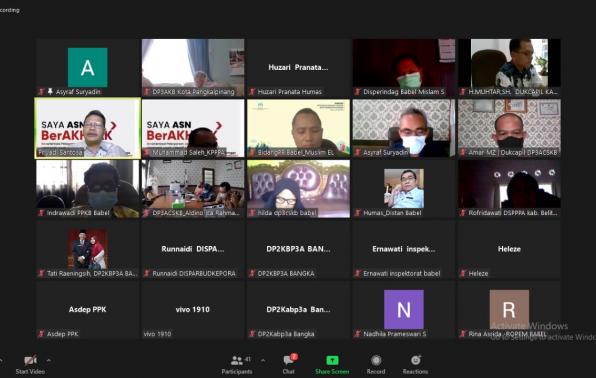Screen dimensions: 596x378
Task: Select the masked Asyraf Suryadin video tile
Action: [404, 128]
